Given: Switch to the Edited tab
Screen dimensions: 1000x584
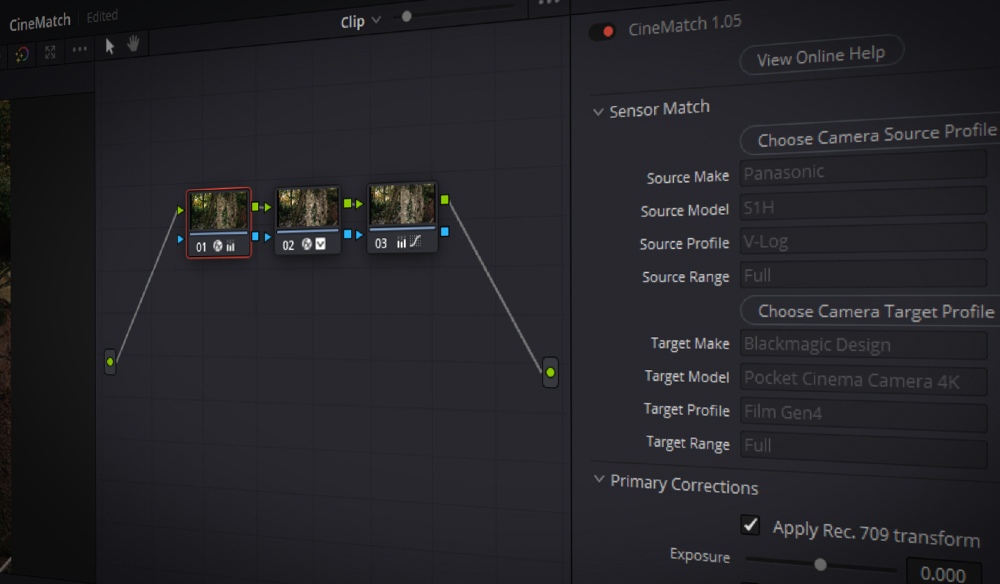Looking at the screenshot, I should [102, 15].
